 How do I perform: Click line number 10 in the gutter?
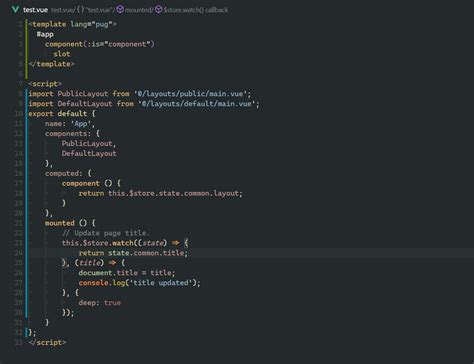click(19, 114)
